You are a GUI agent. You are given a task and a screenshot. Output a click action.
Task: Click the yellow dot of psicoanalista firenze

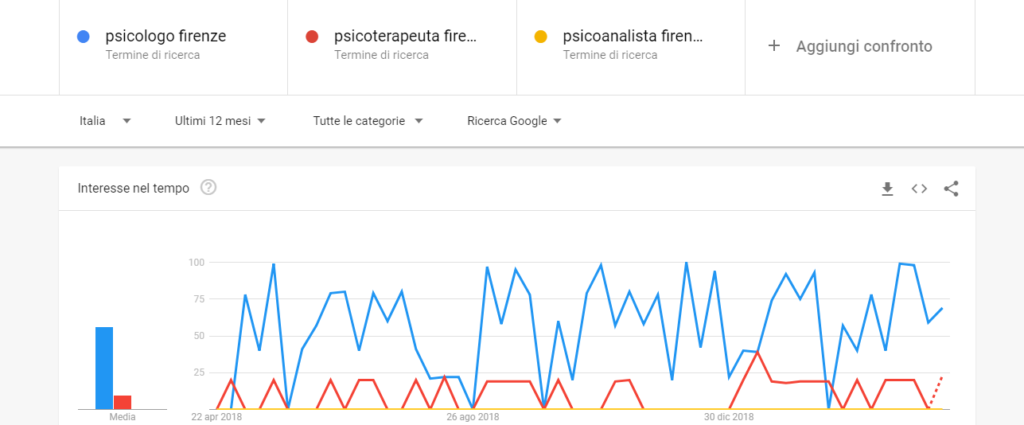tap(540, 37)
